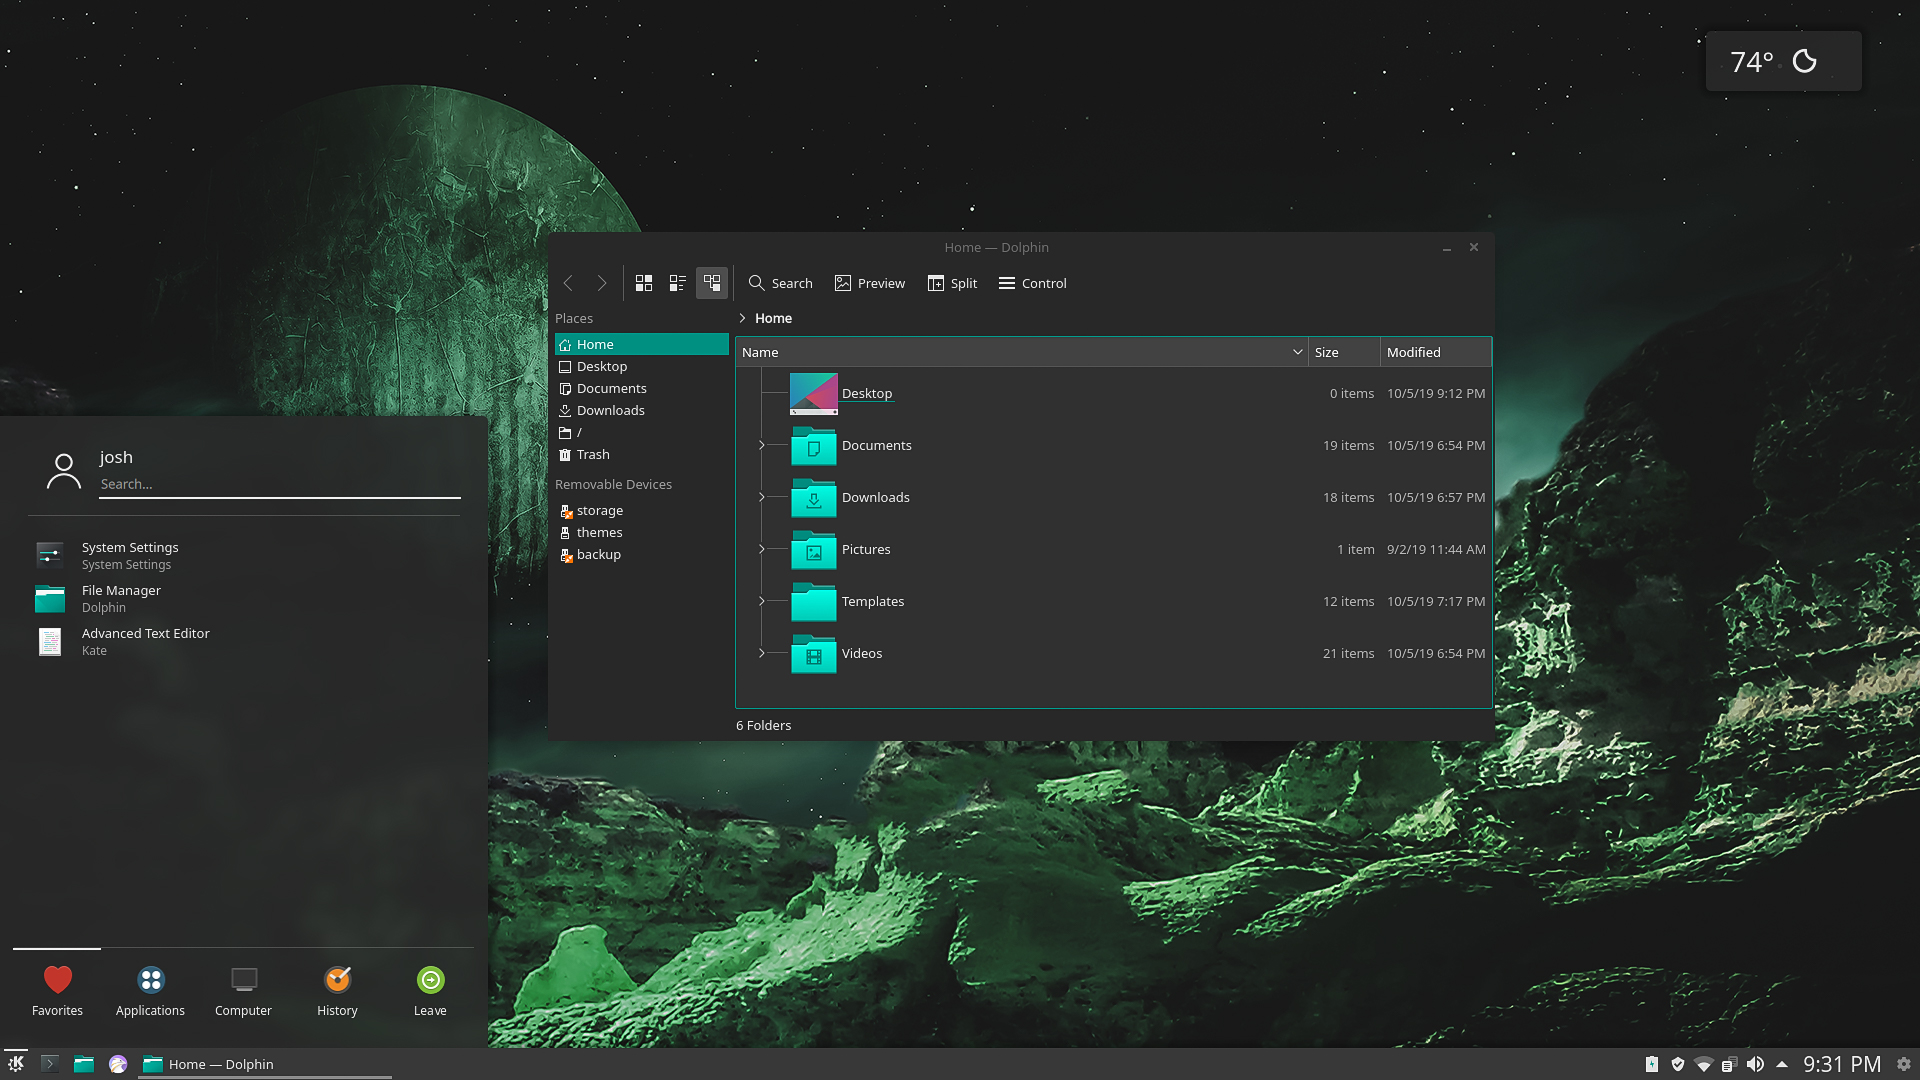1920x1080 pixels.
Task: Open the volume tray icon
Action: pyautogui.click(x=1755, y=1065)
